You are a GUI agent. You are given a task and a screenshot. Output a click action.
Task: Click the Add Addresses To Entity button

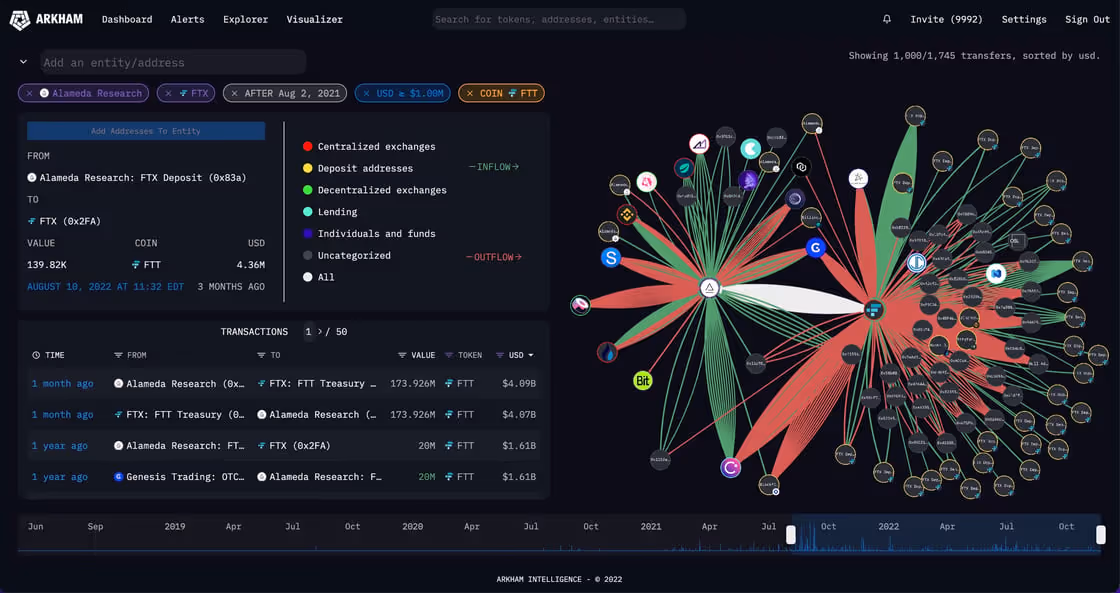(x=146, y=130)
